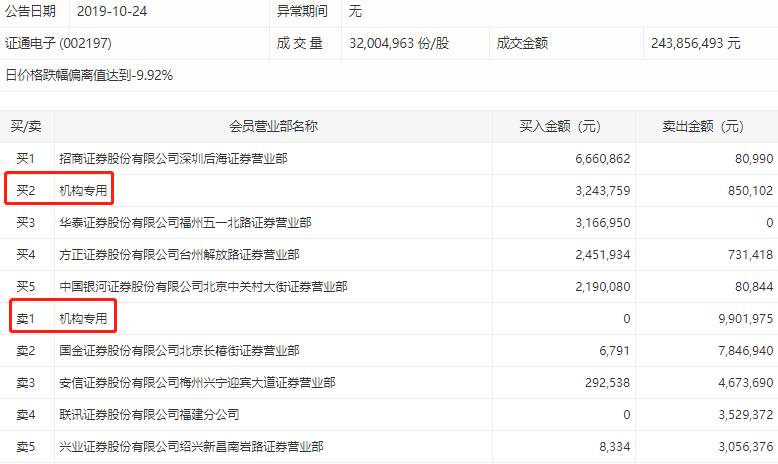Click the 成交量 value 32,004,963 份/股
Screen dimensions: 778x464
(x=400, y=44)
